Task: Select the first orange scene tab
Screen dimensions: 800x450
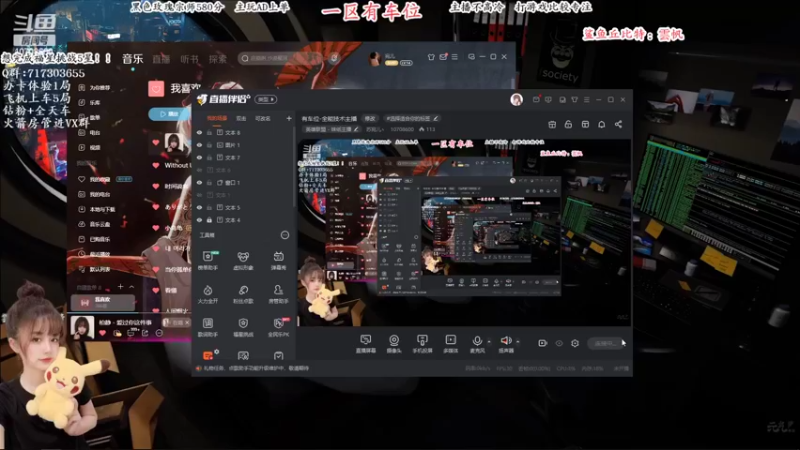Action: (217, 118)
